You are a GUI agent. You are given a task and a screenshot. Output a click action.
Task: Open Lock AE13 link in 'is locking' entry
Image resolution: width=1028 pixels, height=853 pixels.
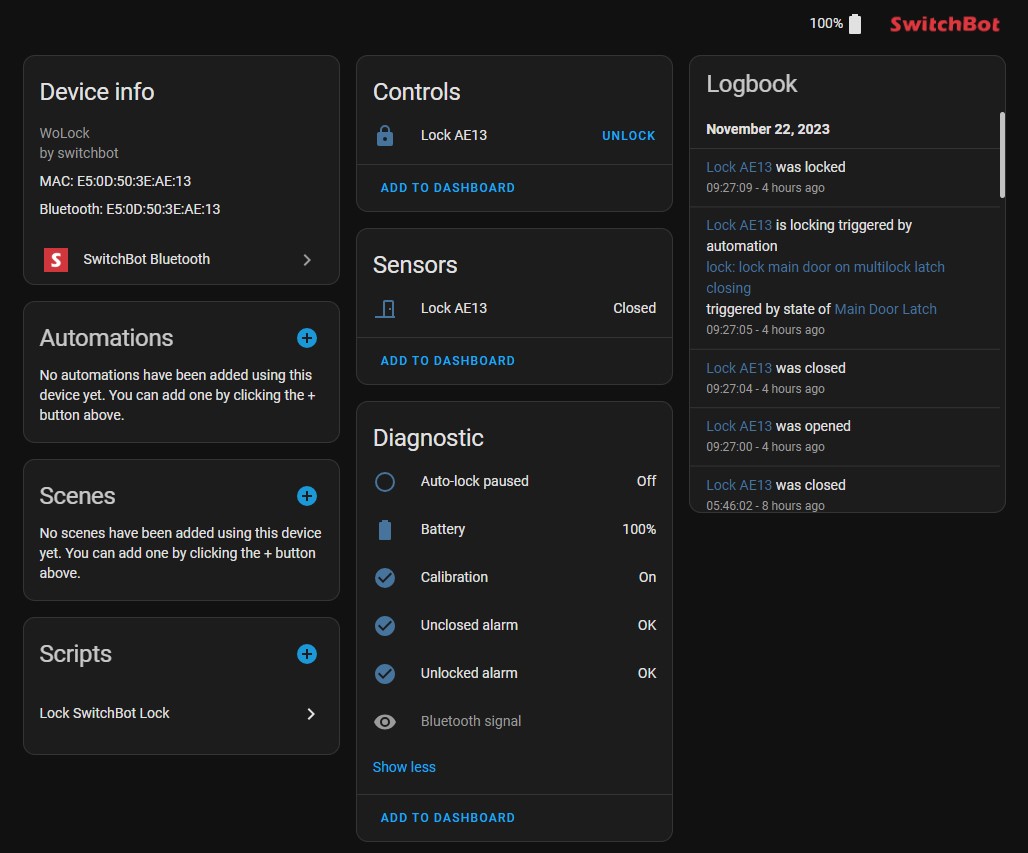tap(739, 225)
